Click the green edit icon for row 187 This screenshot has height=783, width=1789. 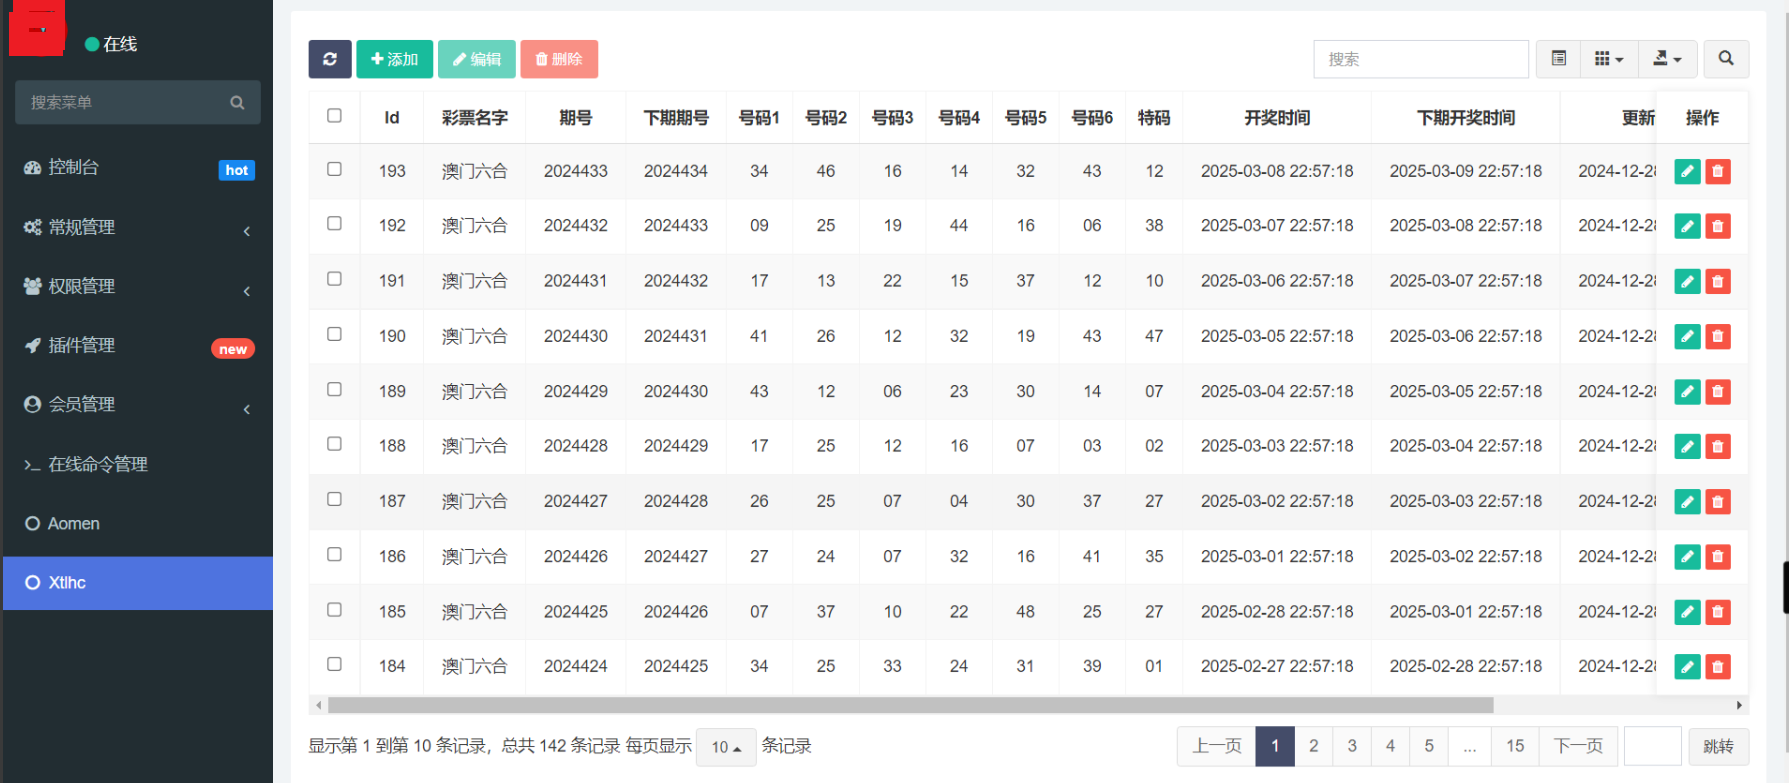click(1687, 502)
